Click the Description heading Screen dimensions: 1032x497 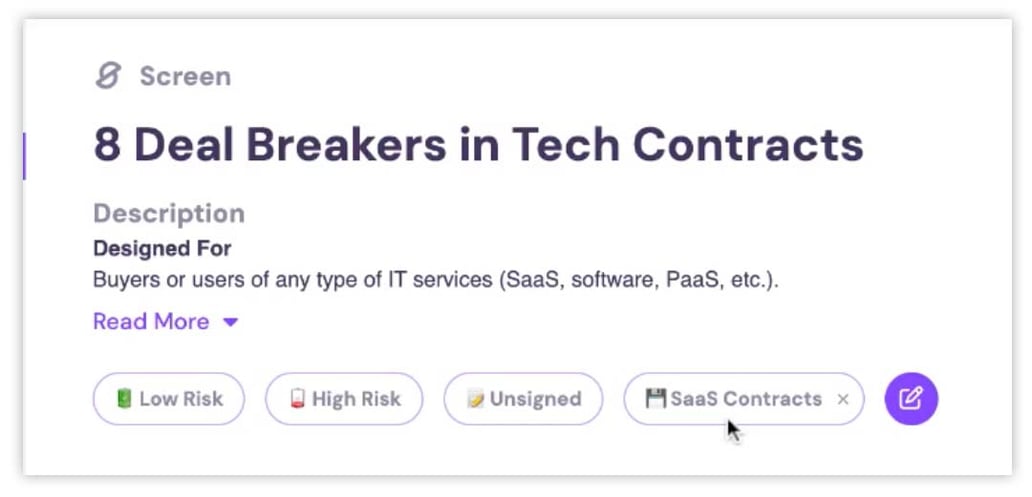pos(169,213)
